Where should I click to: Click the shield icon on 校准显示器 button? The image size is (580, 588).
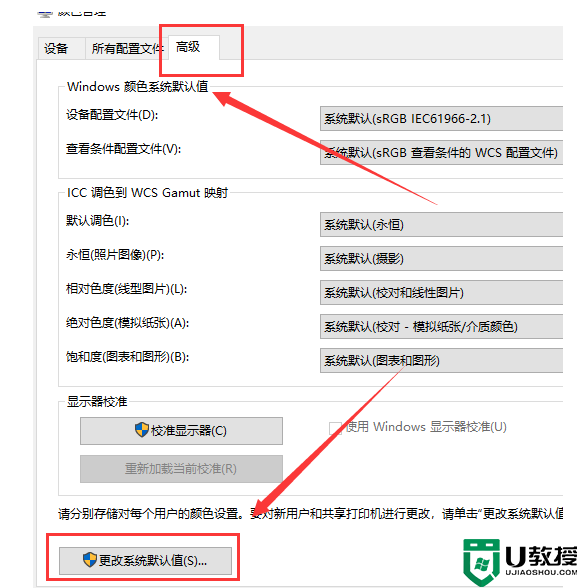tap(142, 430)
